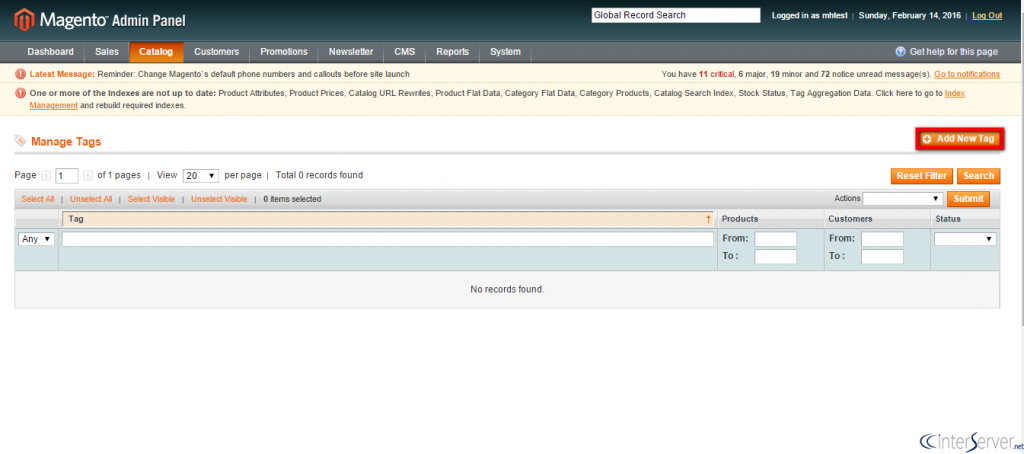
Task: Open the Catalog menu
Action: click(156, 52)
